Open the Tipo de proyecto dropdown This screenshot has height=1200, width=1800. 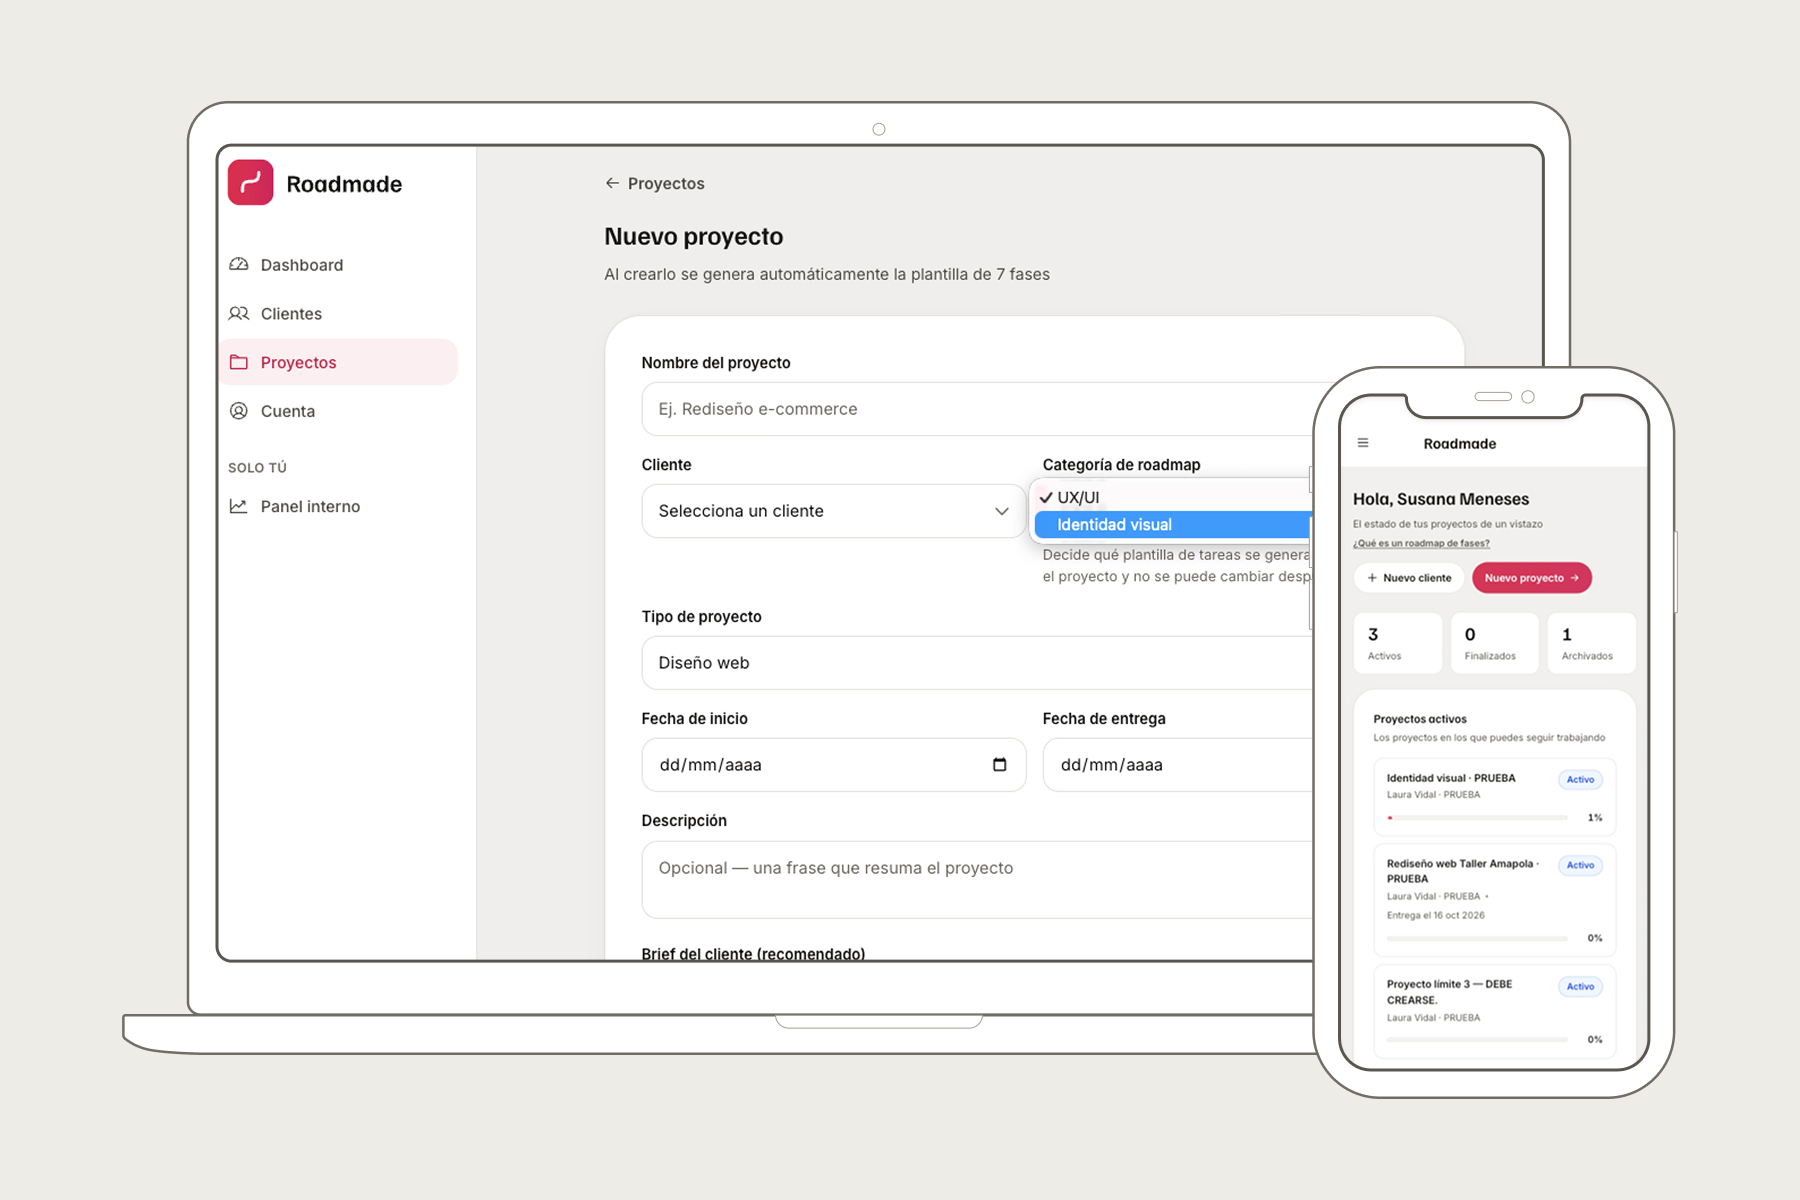point(977,663)
